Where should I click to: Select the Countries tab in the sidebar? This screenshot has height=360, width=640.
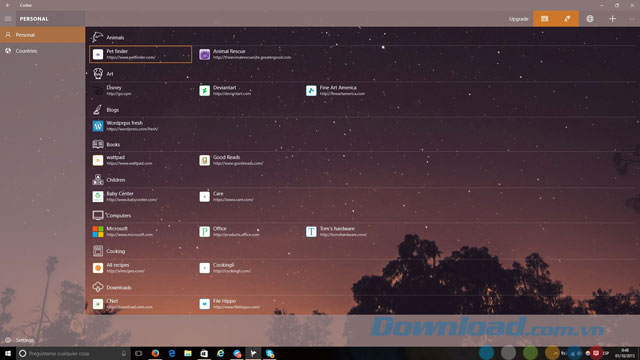click(x=42, y=51)
